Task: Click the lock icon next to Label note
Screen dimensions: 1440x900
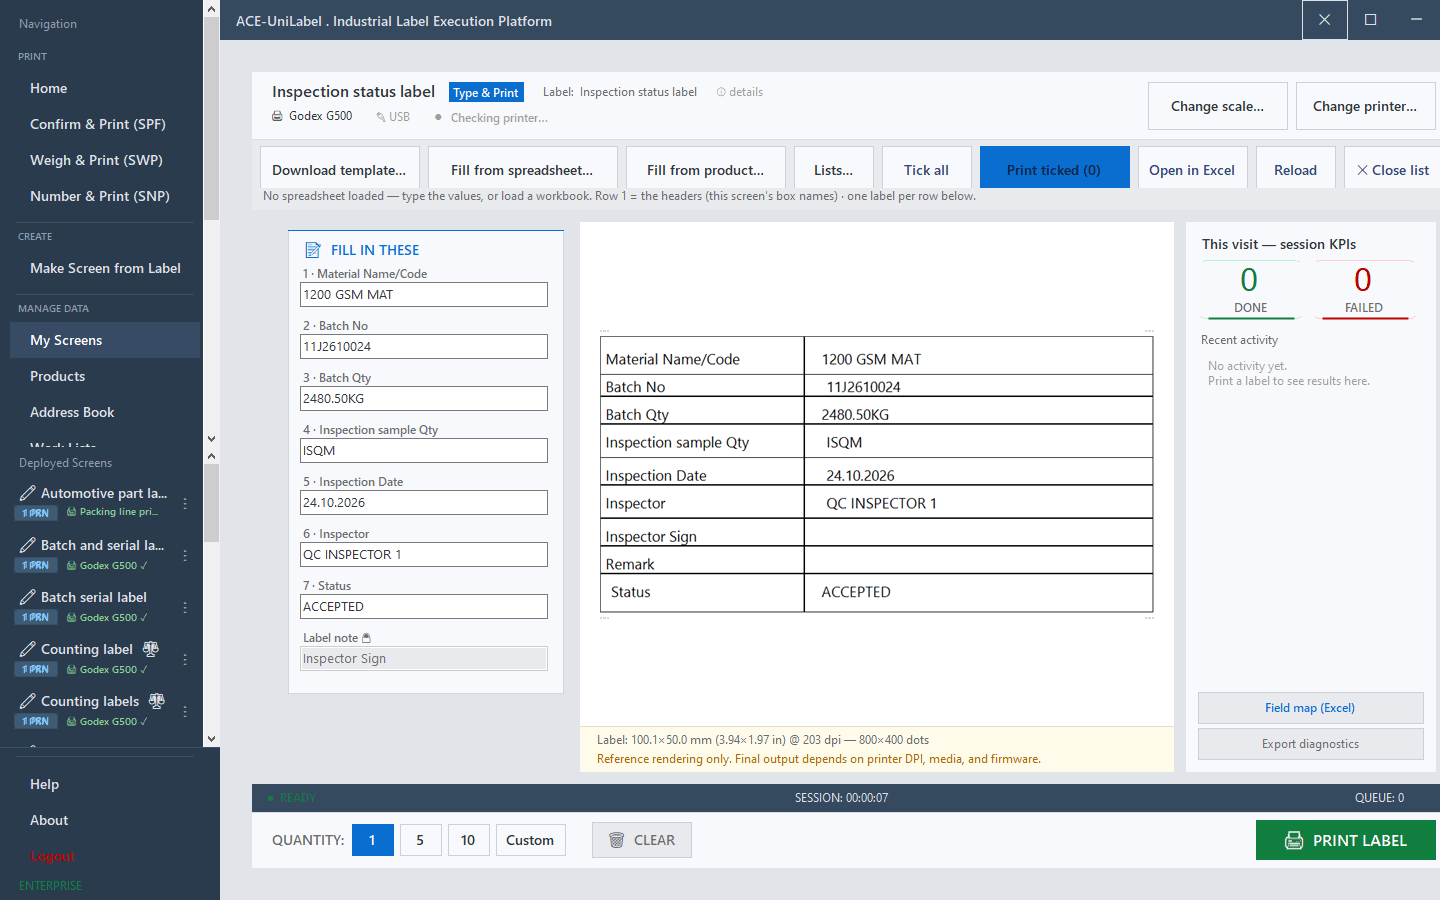Action: (366, 638)
